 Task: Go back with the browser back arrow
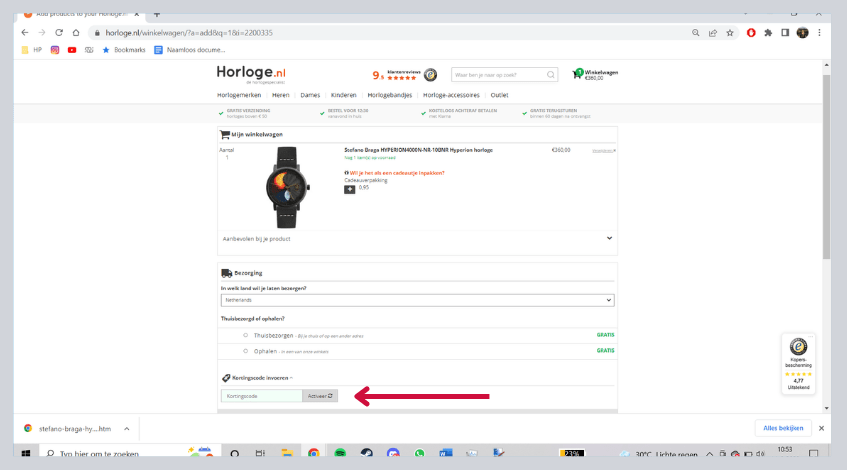pyautogui.click(x=25, y=32)
